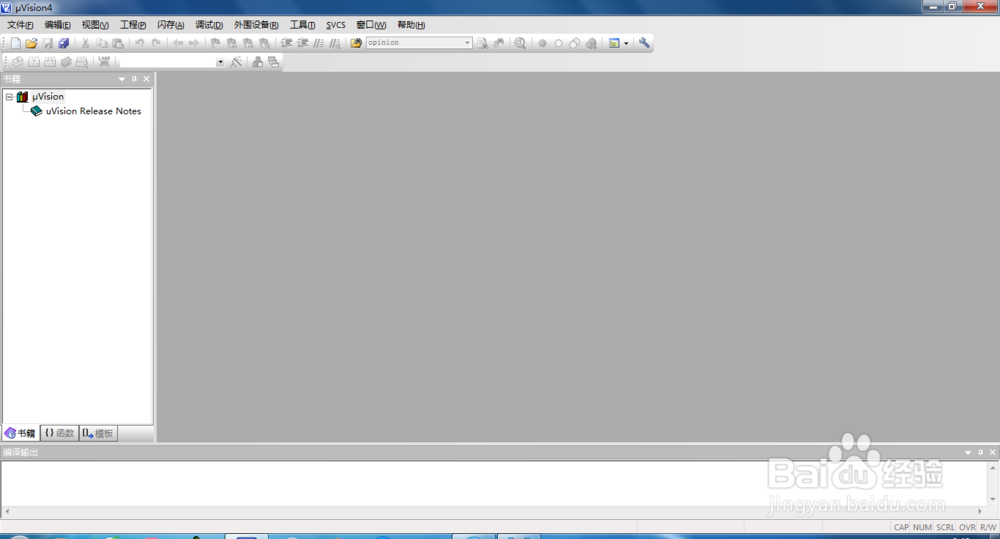Open the 工具(T) menu

302,25
